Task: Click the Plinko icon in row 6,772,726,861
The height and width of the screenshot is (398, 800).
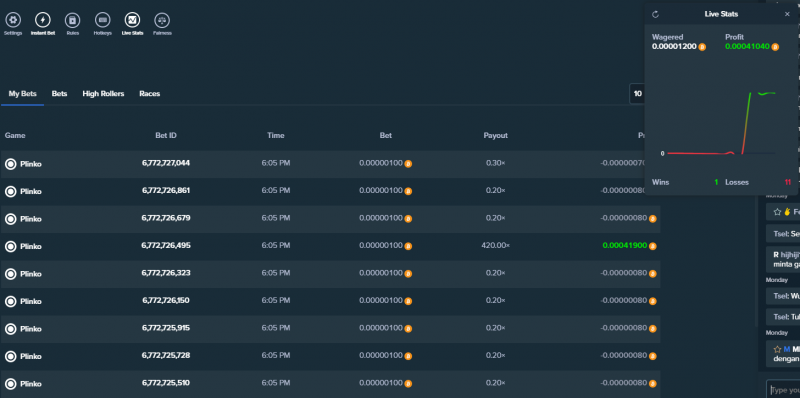Action: pos(10,192)
